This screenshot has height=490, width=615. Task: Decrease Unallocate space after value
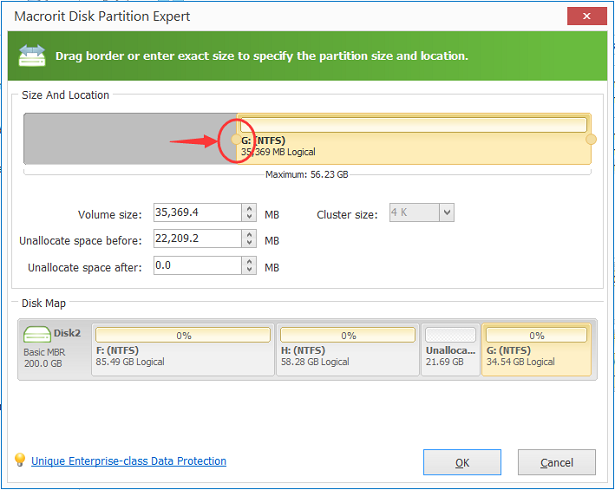tap(249, 270)
